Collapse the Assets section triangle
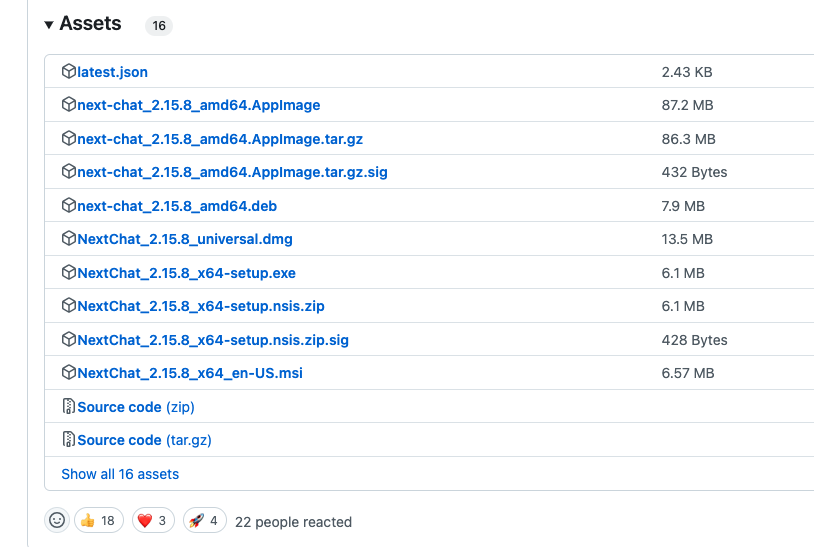The height and width of the screenshot is (547, 814). (x=49, y=24)
